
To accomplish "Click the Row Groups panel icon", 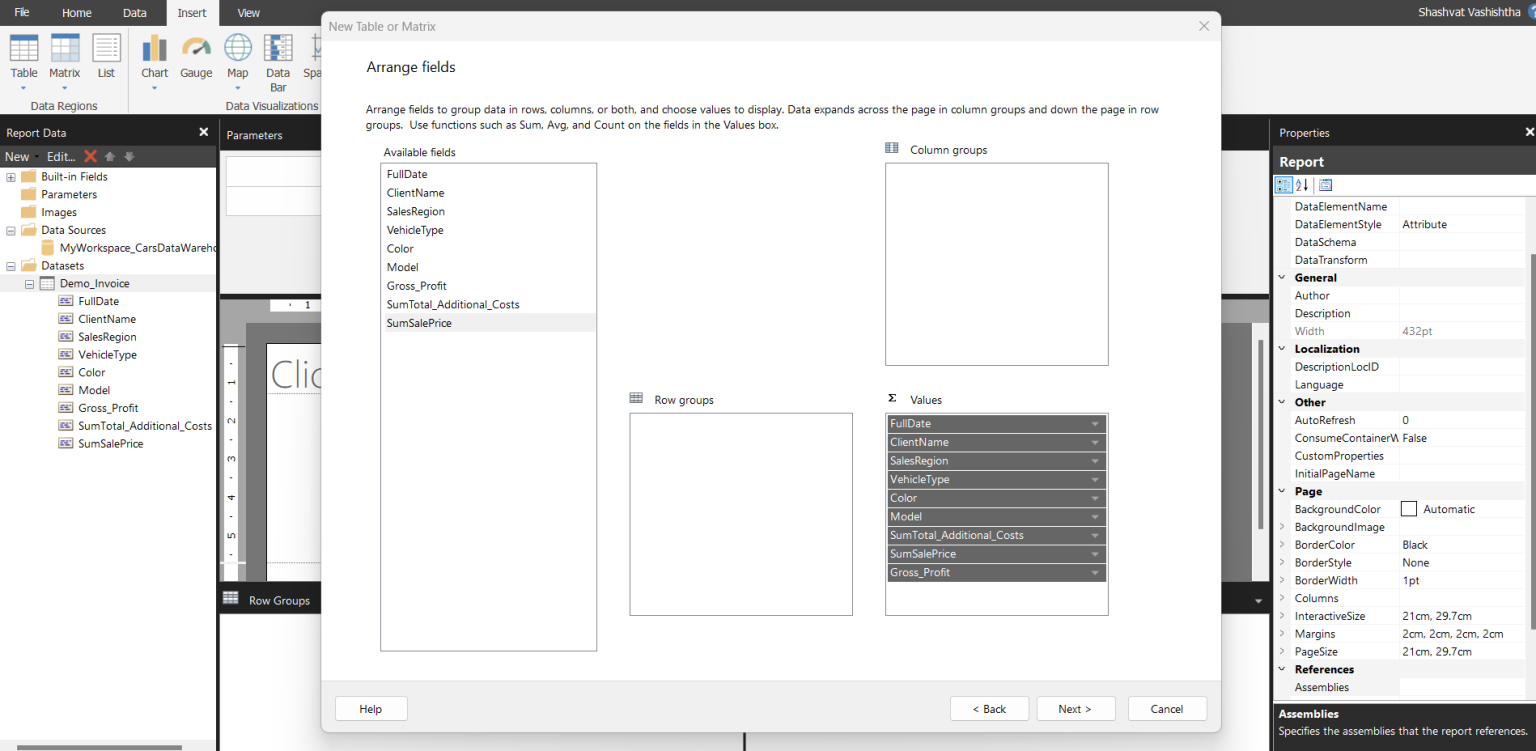I will 232,598.
